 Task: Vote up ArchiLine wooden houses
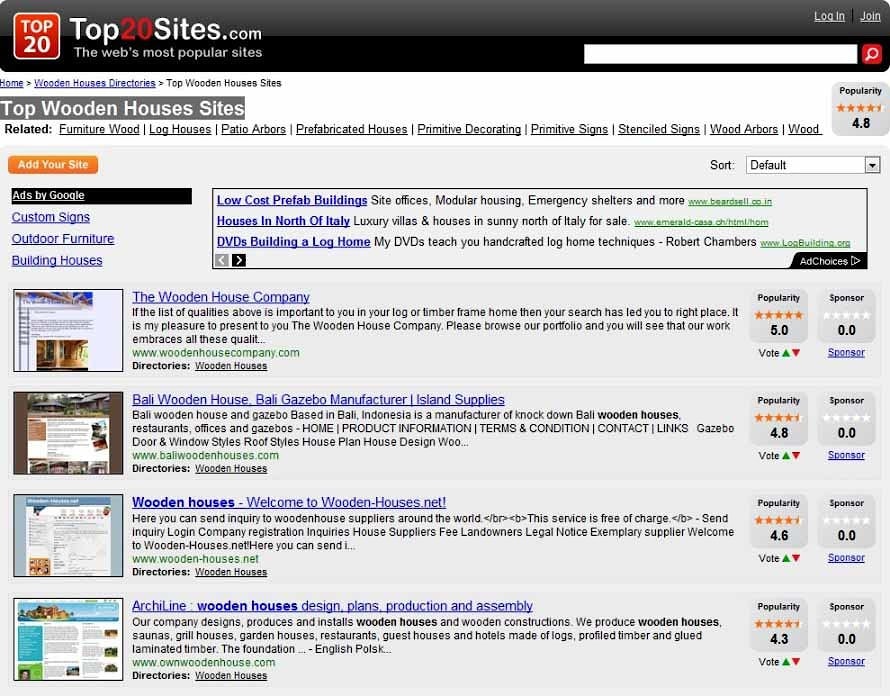(786, 661)
